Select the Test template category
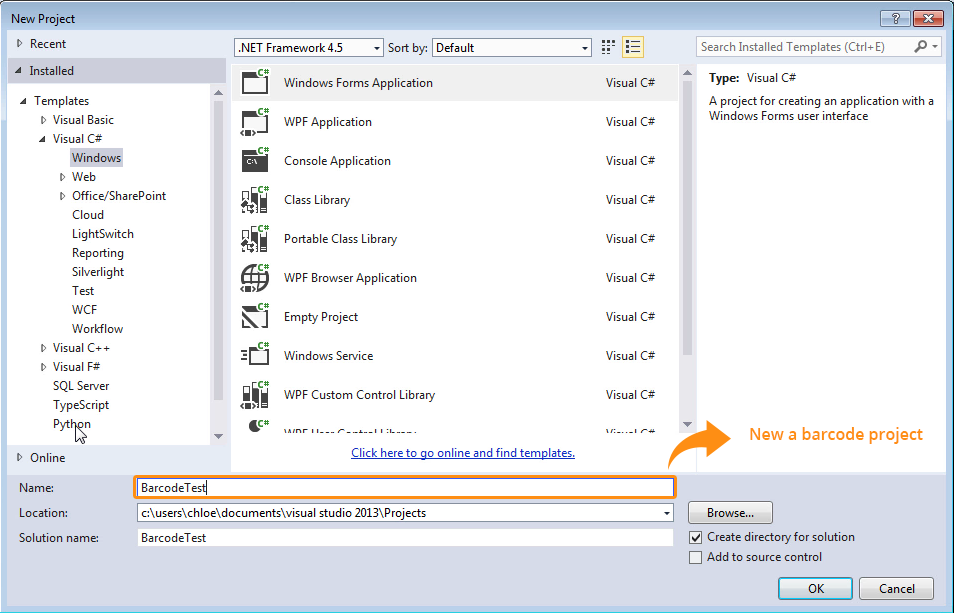The height and width of the screenshot is (613, 954). (x=83, y=291)
